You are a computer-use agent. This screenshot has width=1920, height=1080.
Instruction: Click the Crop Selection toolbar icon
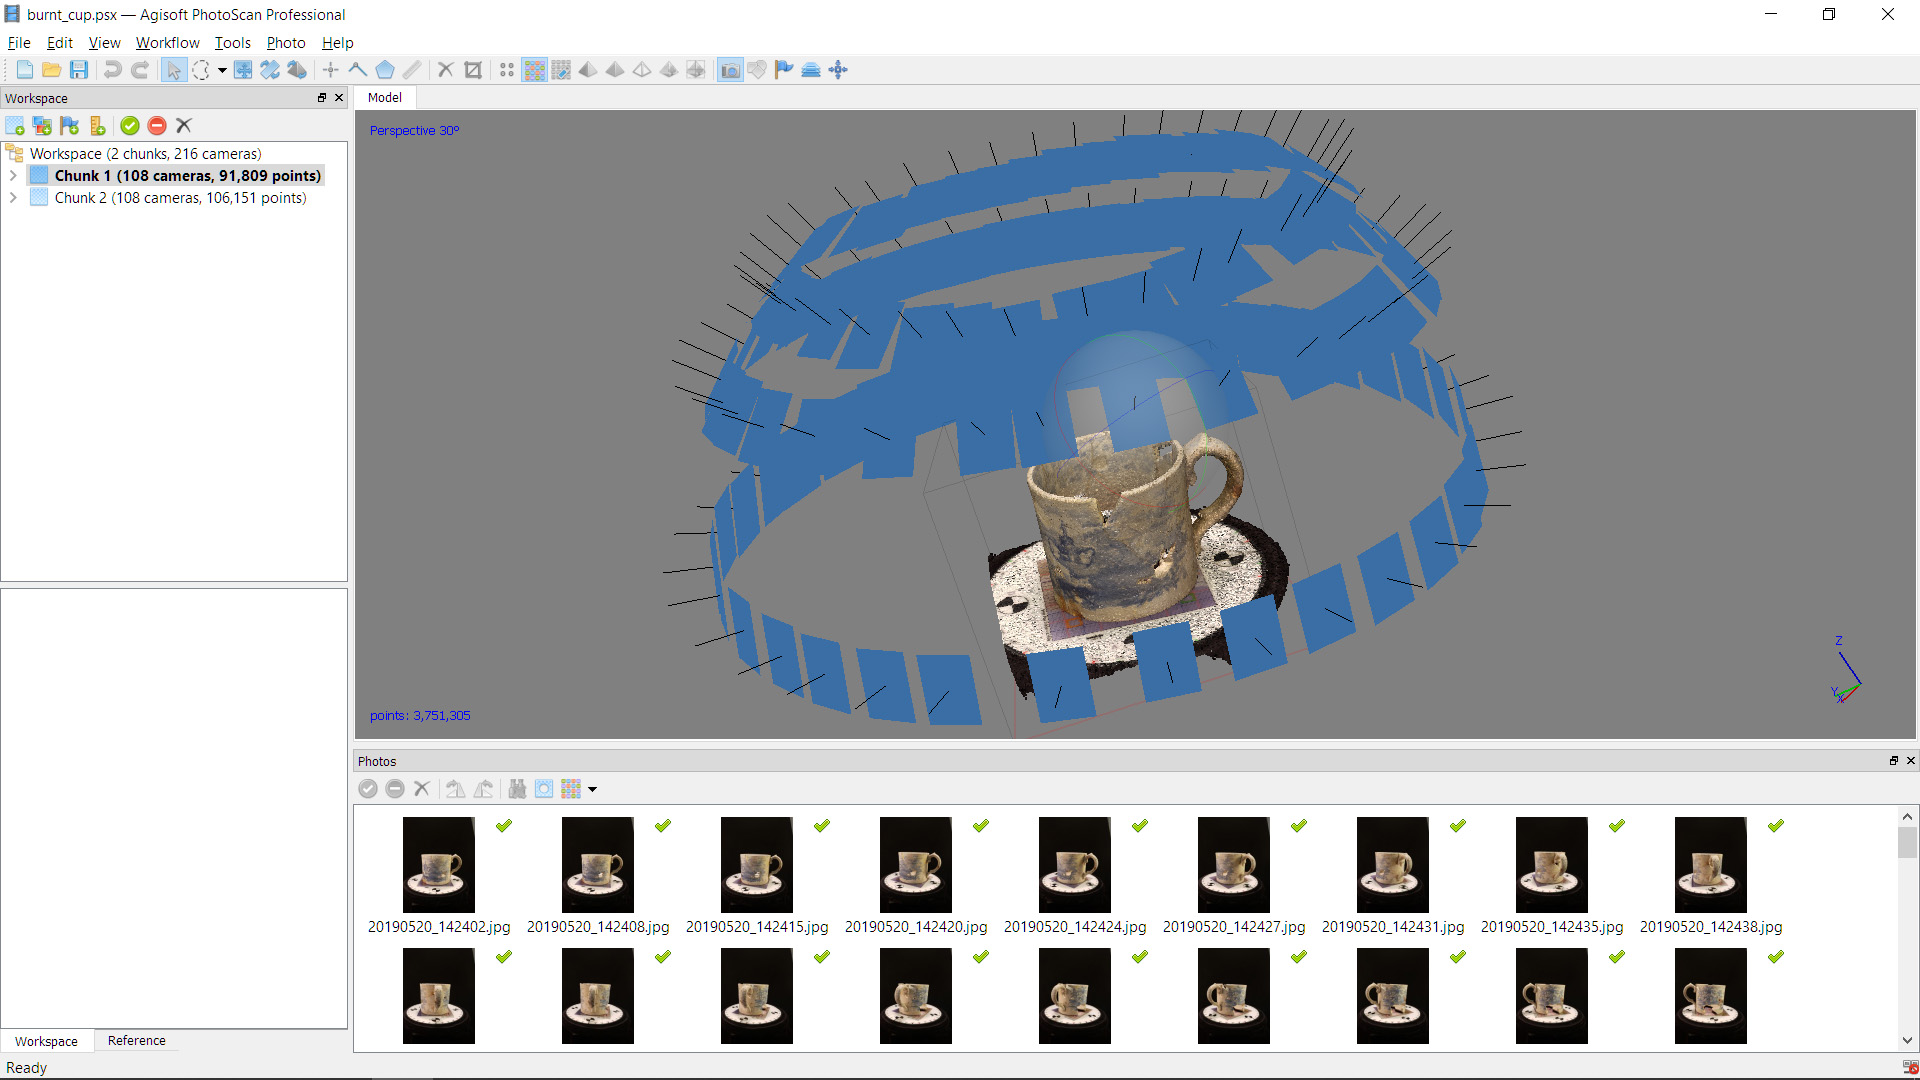(473, 70)
